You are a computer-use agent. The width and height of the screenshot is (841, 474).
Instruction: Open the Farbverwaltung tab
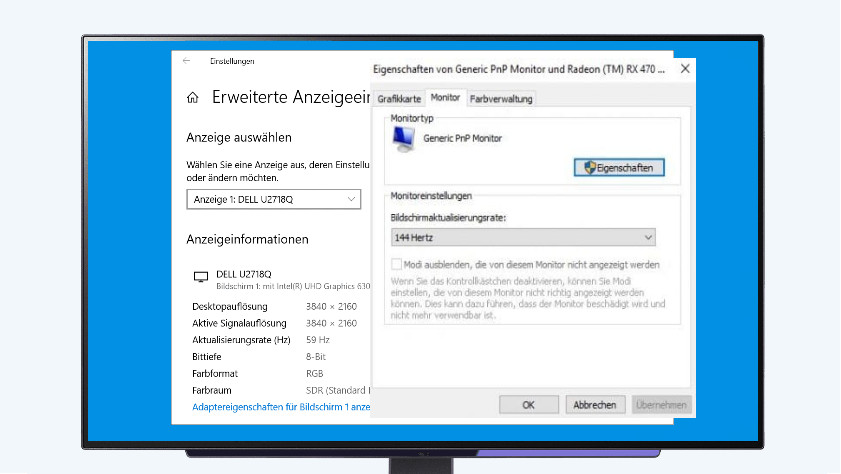pos(501,98)
